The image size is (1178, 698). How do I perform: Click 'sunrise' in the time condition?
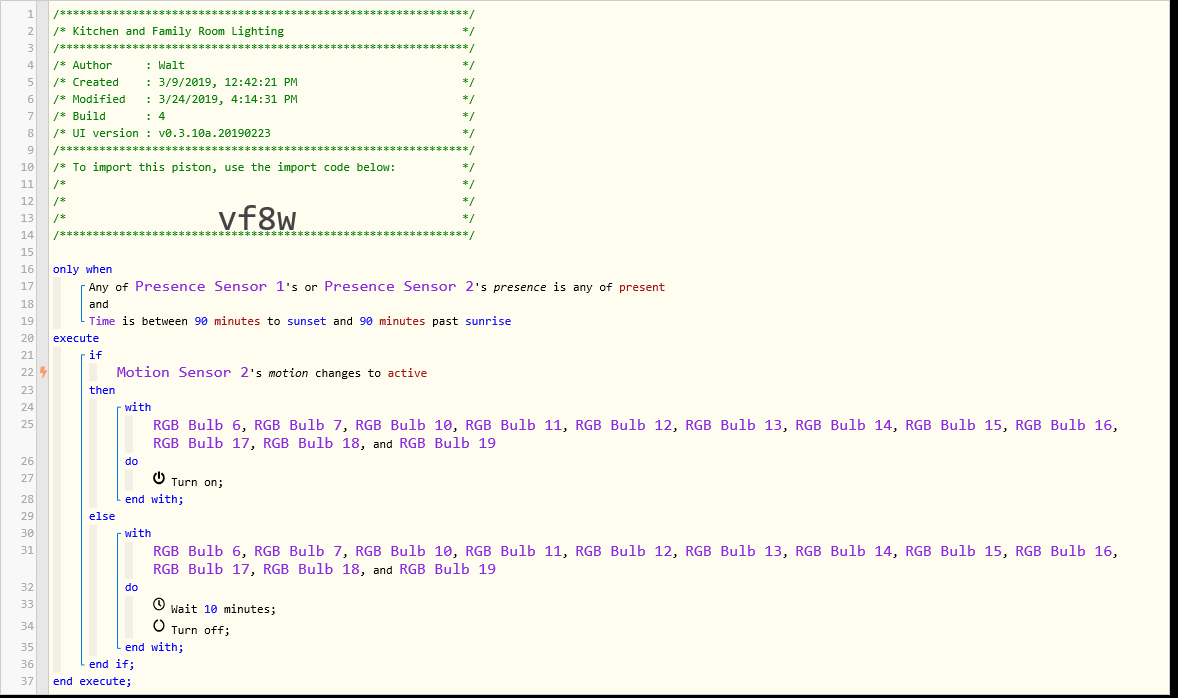488,321
